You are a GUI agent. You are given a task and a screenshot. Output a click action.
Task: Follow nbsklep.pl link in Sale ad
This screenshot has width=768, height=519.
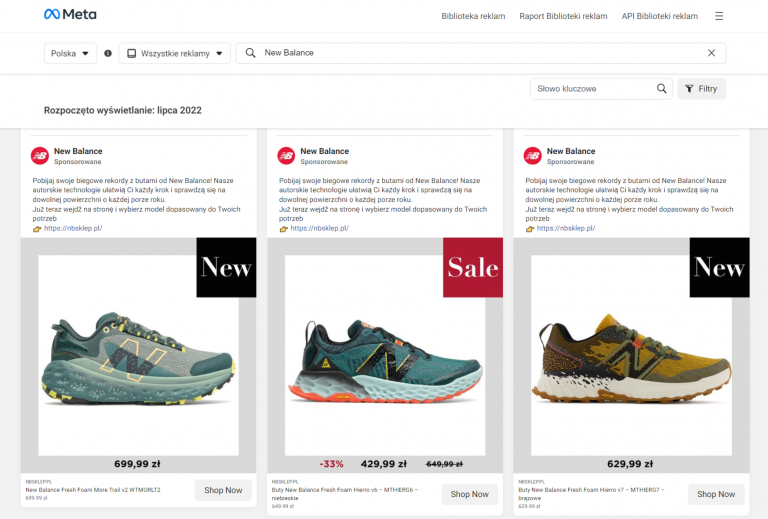pyautogui.click(x=319, y=228)
